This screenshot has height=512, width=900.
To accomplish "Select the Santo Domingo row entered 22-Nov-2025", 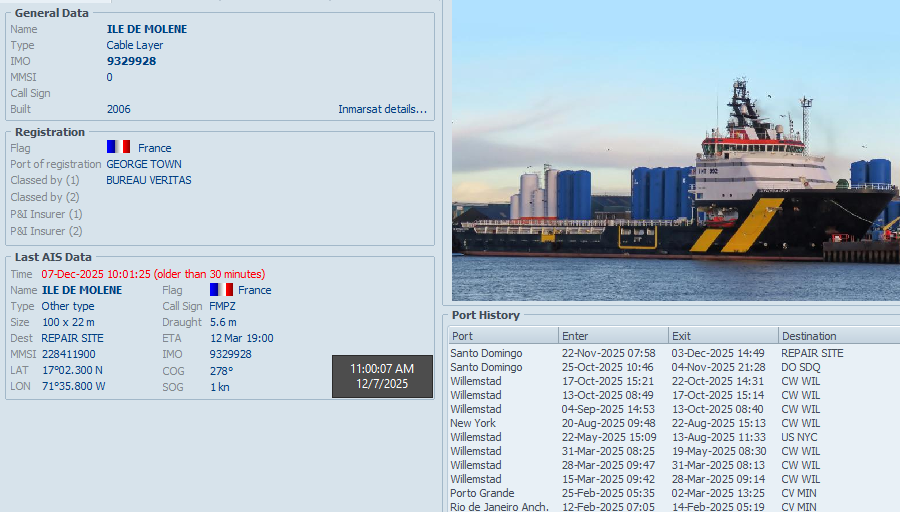I will (x=674, y=353).
